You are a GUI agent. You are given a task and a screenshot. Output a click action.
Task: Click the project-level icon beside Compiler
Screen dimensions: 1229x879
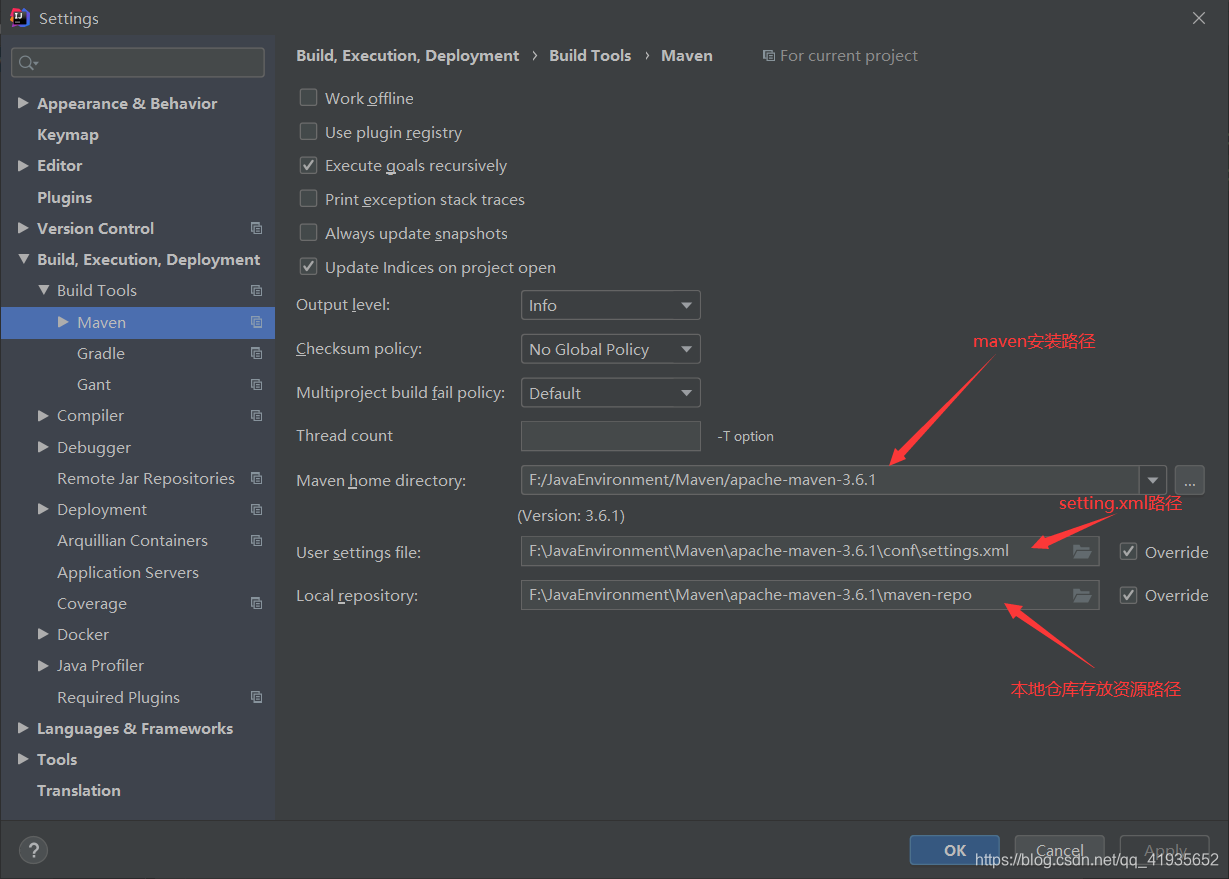(x=257, y=415)
